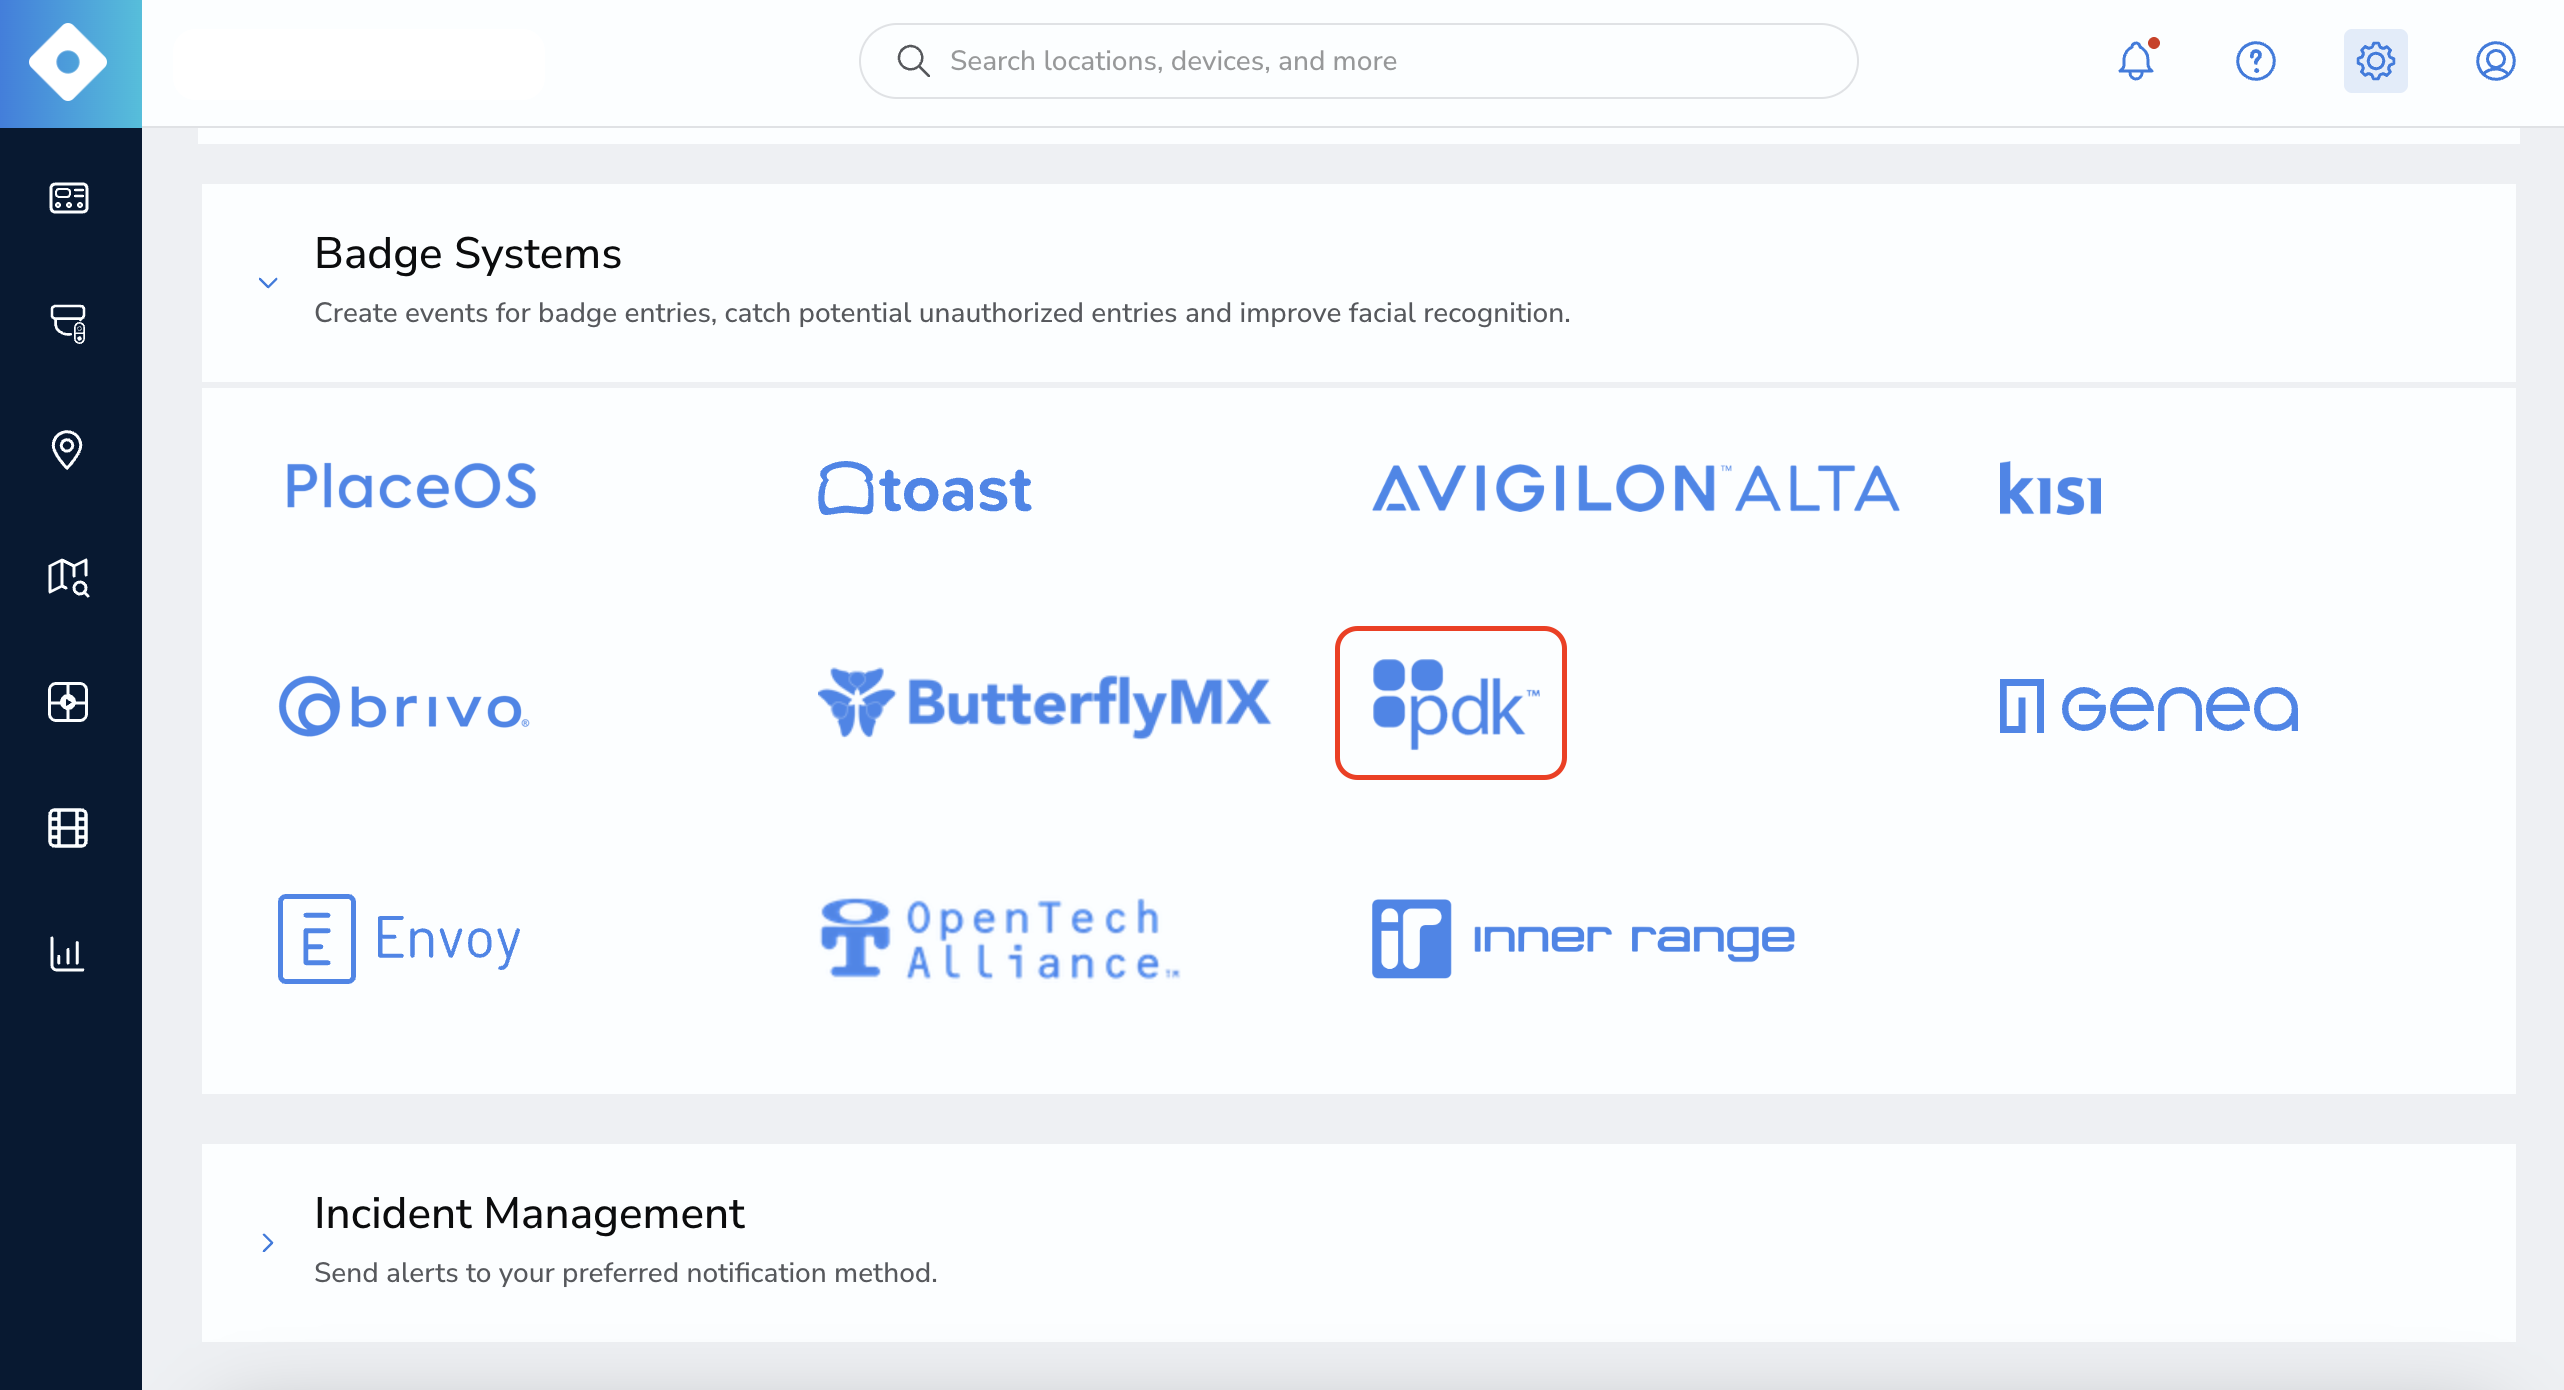Click the Badge Systems heading
The width and height of the screenshot is (2564, 1390).
click(468, 254)
